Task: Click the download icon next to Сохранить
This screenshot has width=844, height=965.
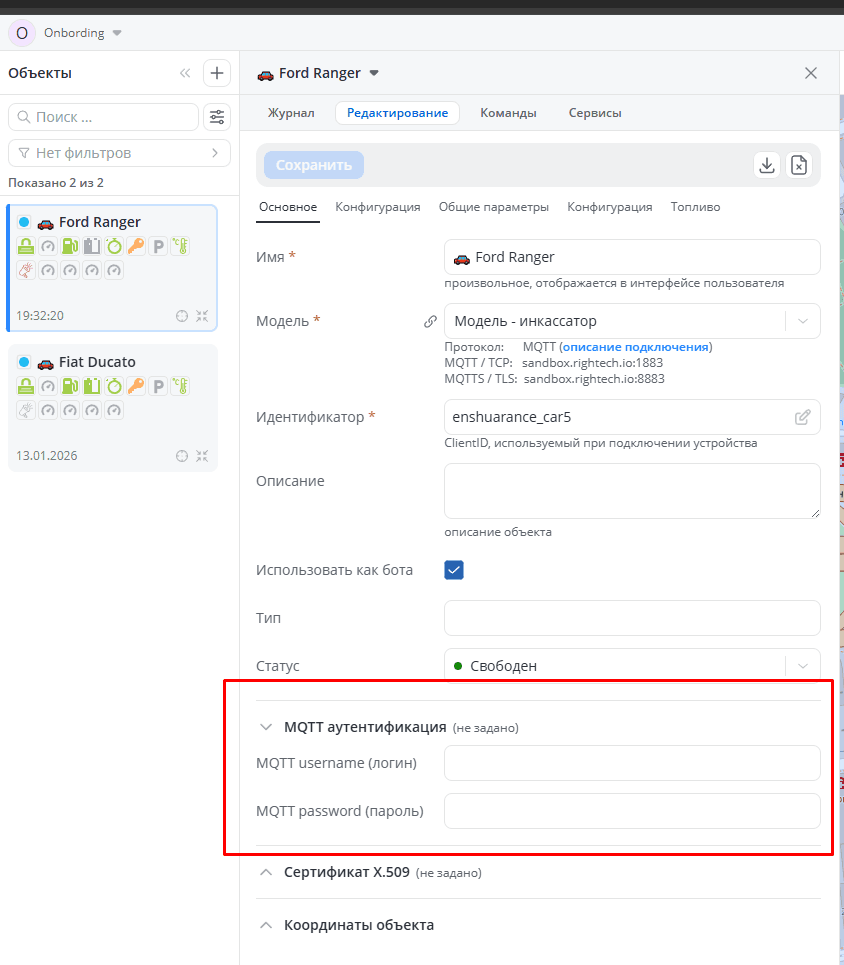Action: pos(767,166)
